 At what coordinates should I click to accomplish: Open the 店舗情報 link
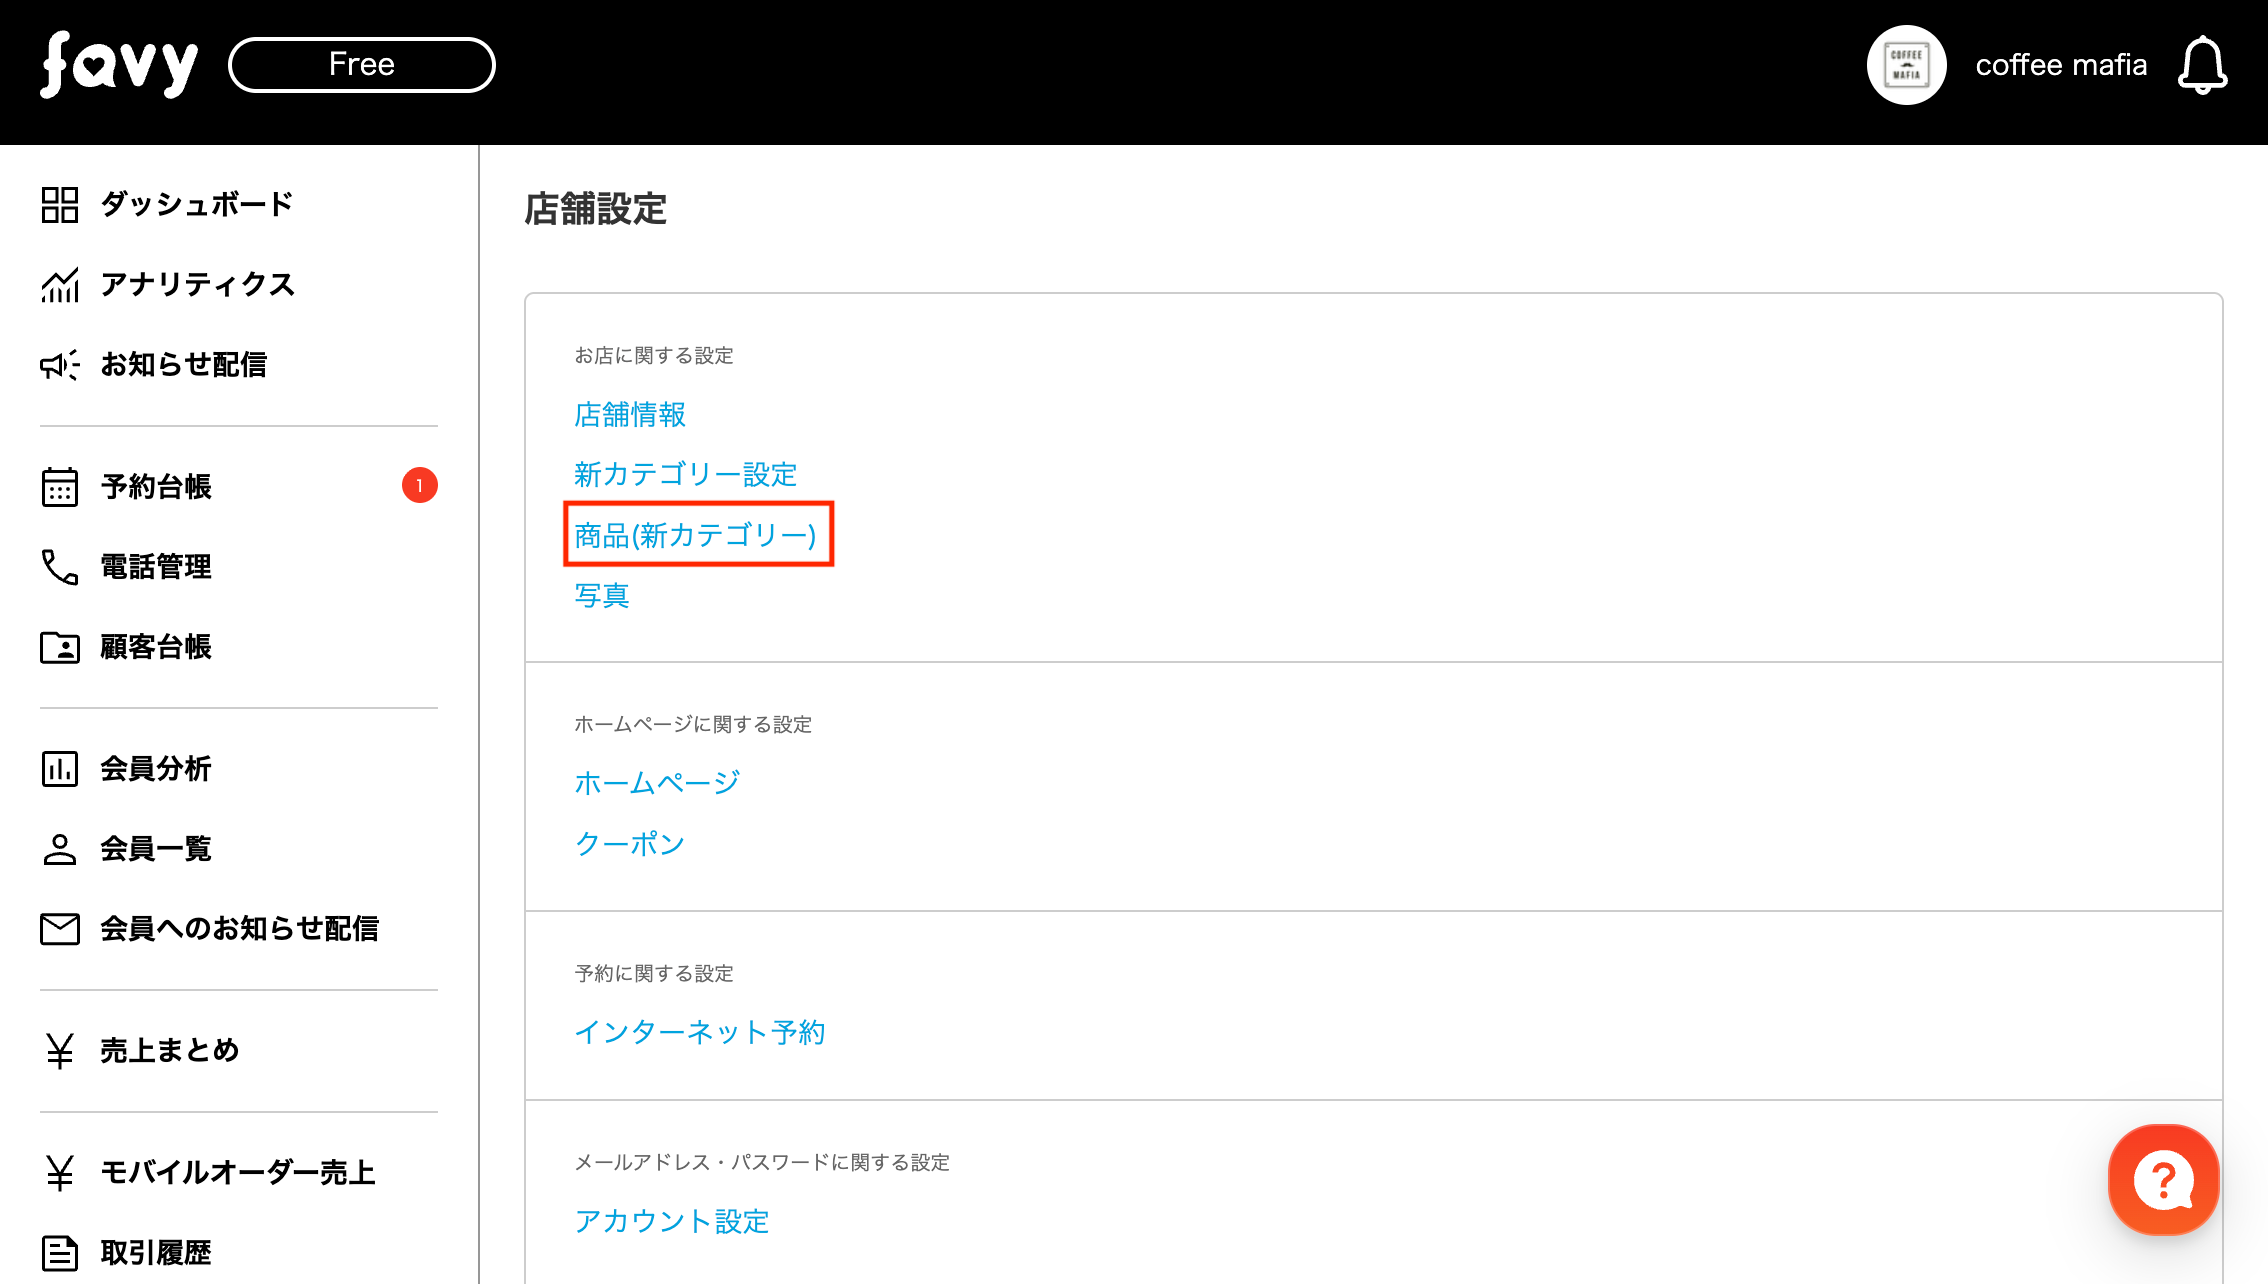[630, 415]
